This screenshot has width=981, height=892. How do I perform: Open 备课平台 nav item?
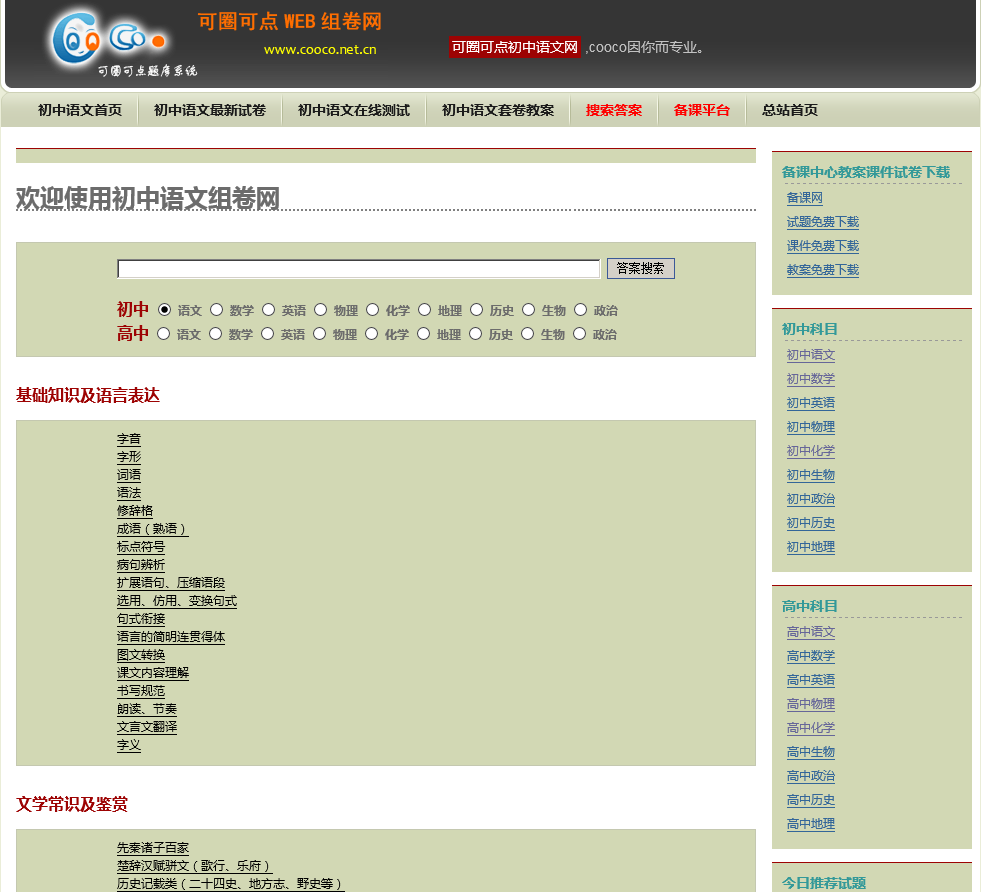(702, 110)
